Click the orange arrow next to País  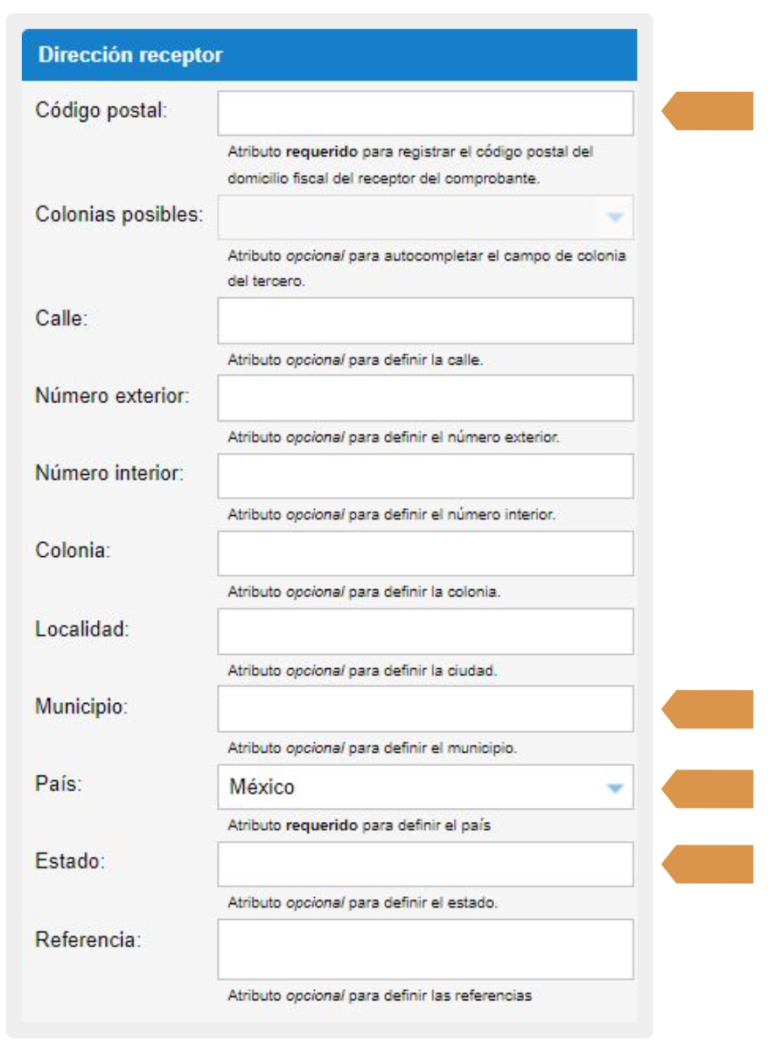pyautogui.click(x=710, y=788)
